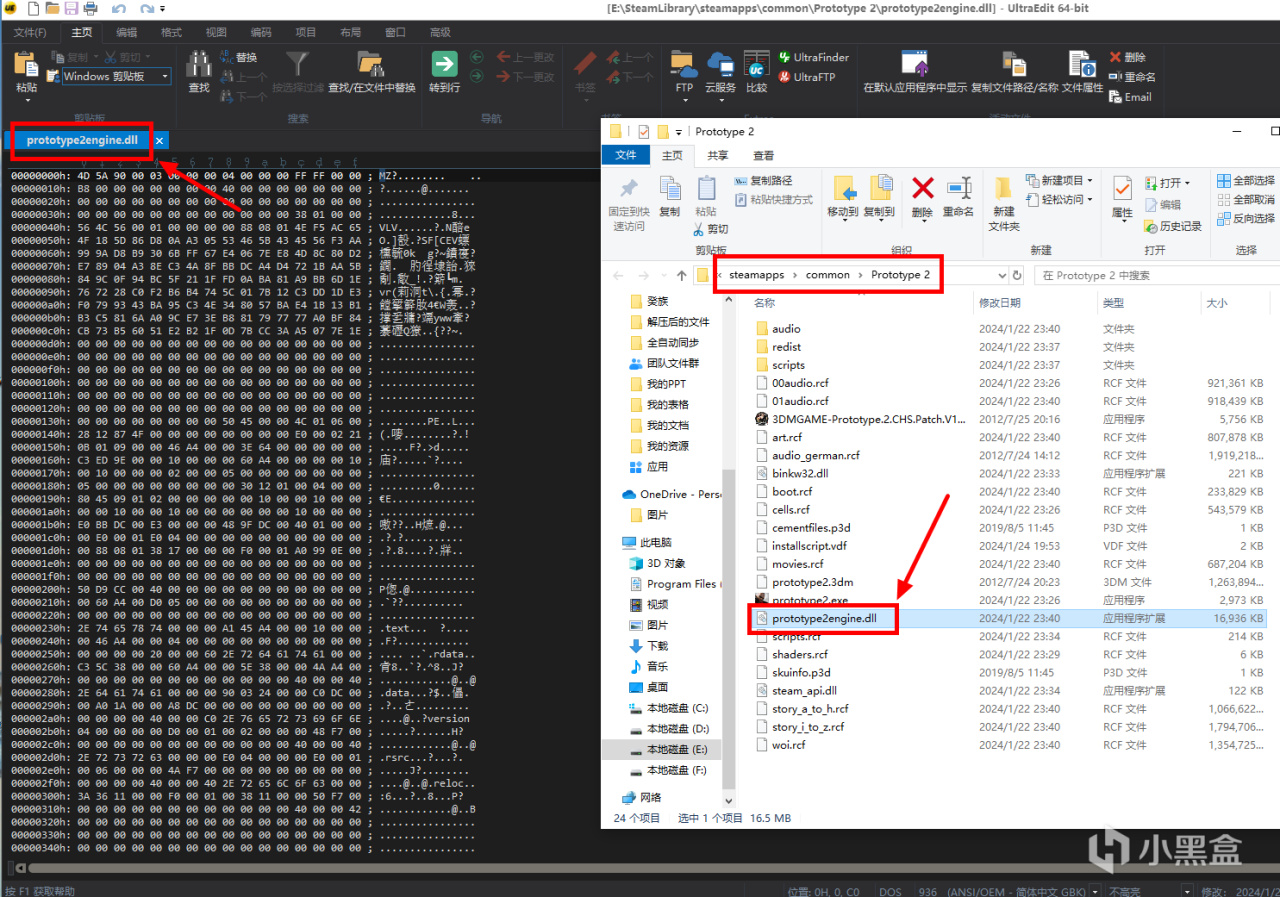This screenshot has height=897, width=1280.
Task: Switch to the 视图 ribbon tab in UltraEdit
Action: click(216, 32)
